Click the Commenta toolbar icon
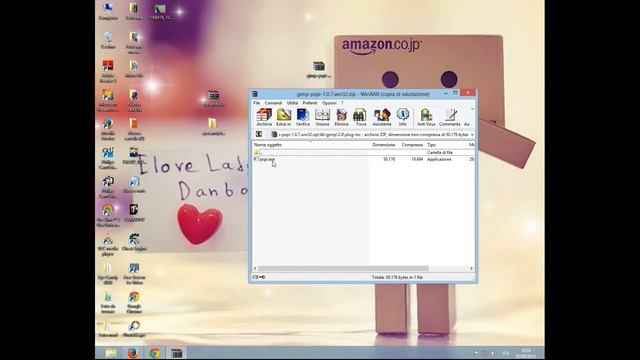 (x=450, y=117)
